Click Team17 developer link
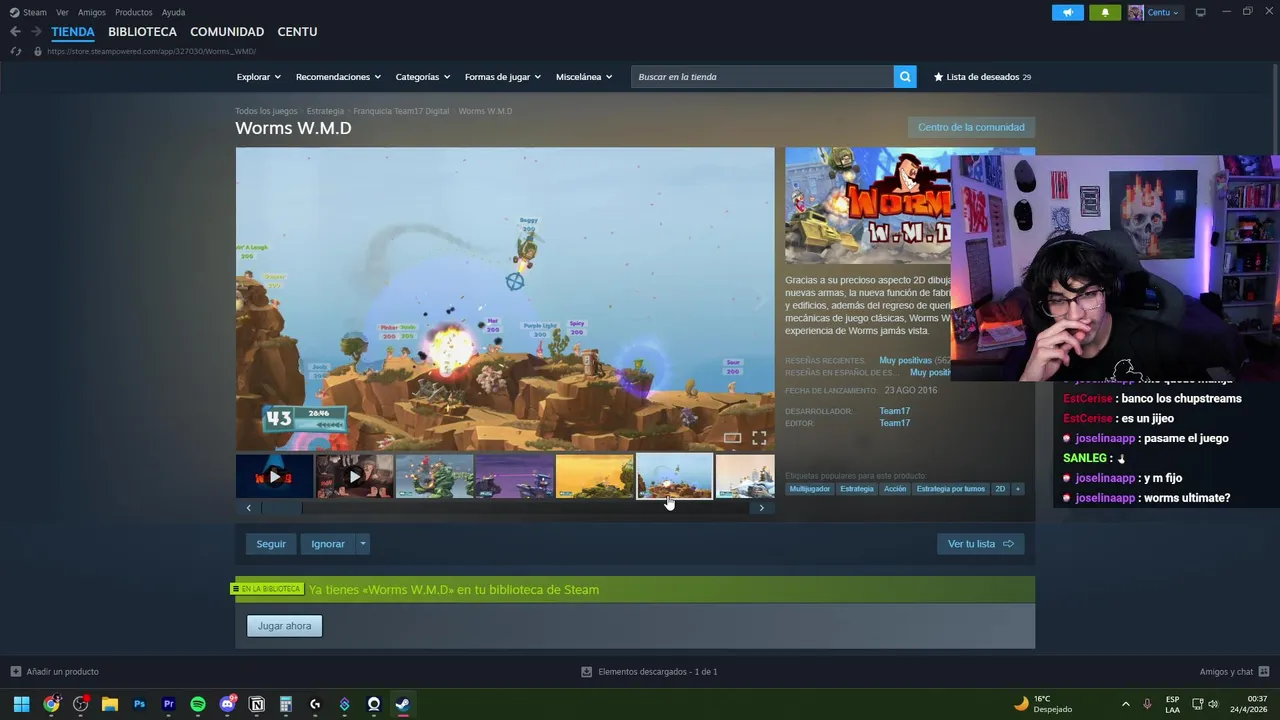Image resolution: width=1280 pixels, height=720 pixels. tap(894, 411)
